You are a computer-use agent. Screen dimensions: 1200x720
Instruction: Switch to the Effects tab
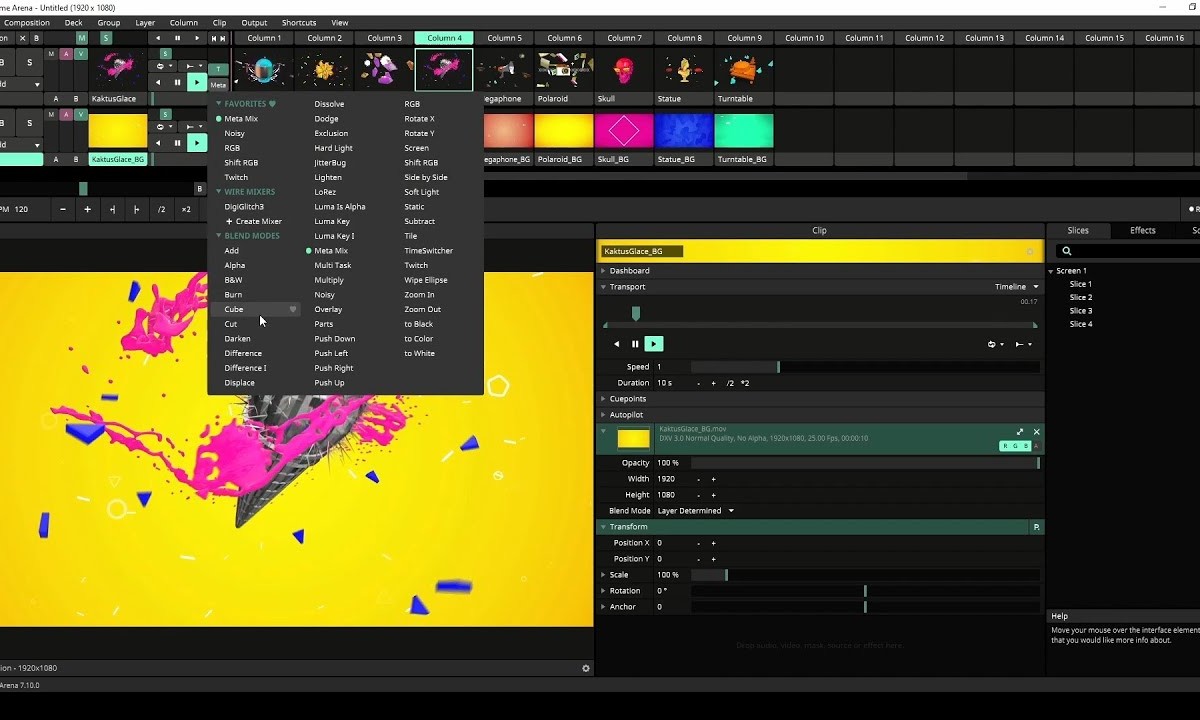(1142, 231)
